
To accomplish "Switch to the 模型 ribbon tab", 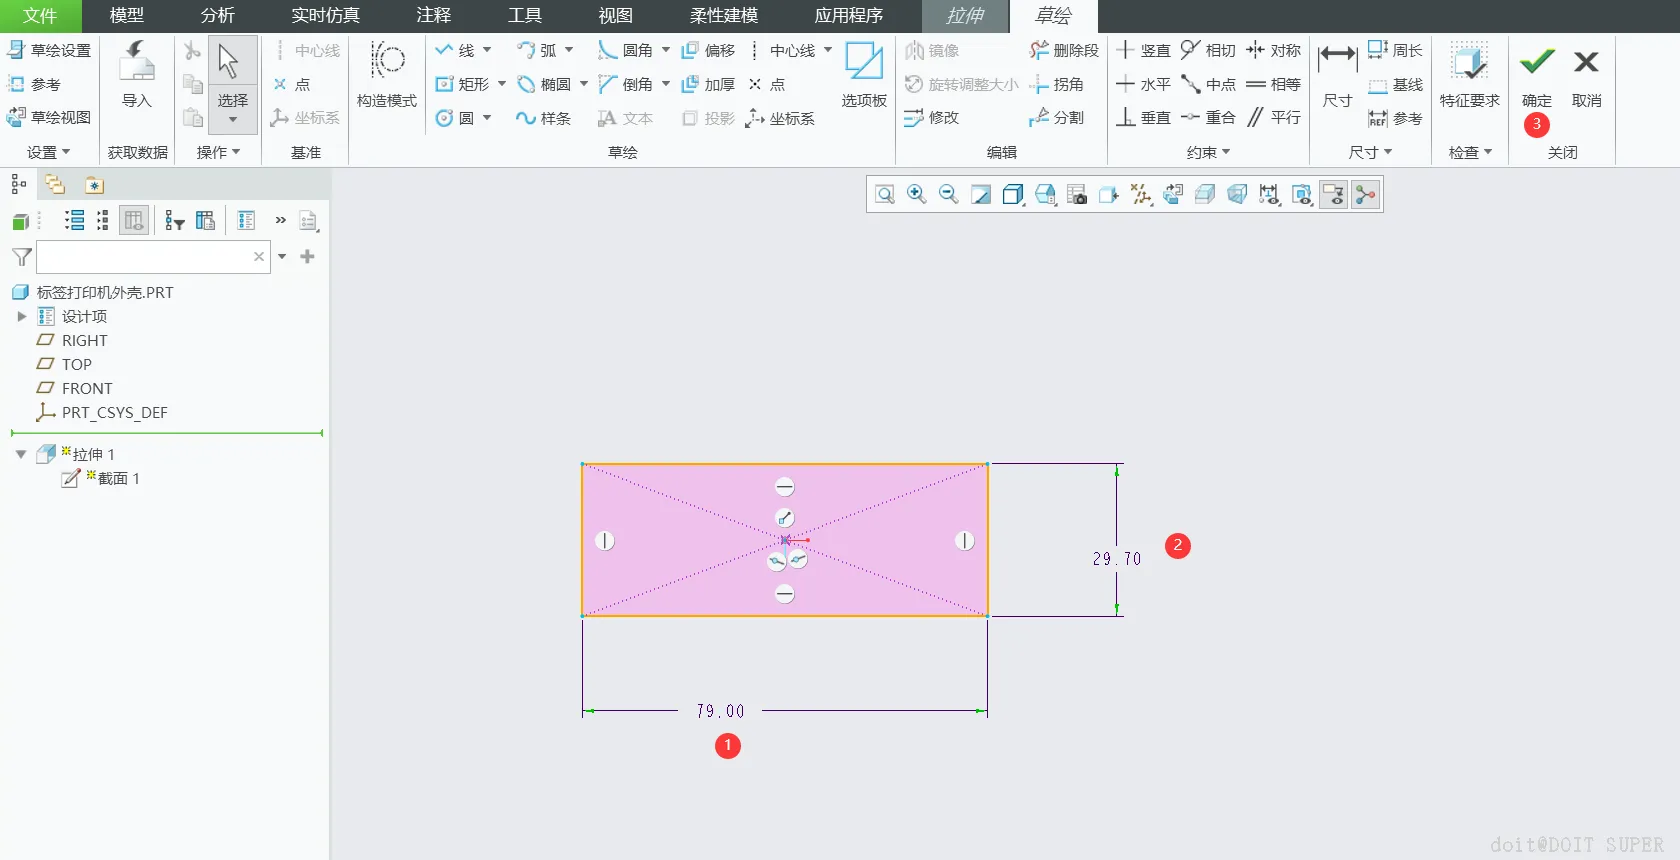I will pyautogui.click(x=127, y=16).
